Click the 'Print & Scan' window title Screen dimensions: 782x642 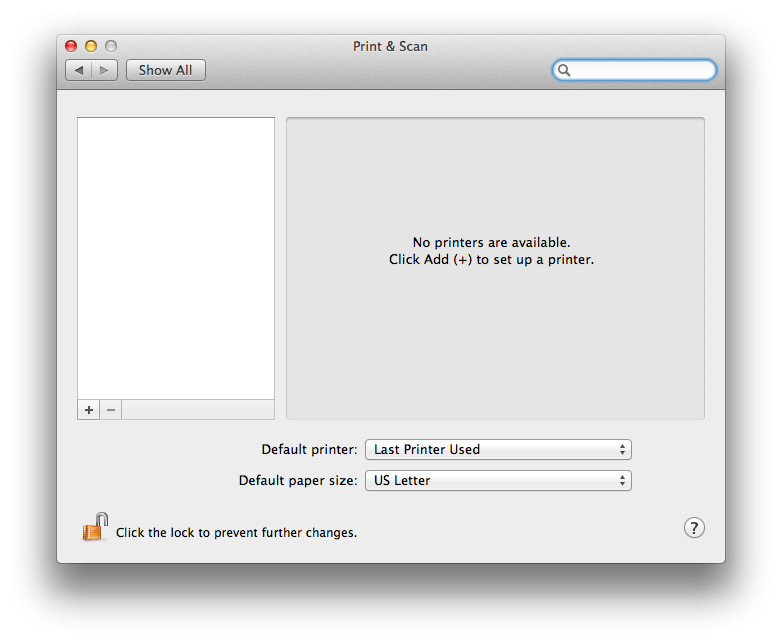390,46
